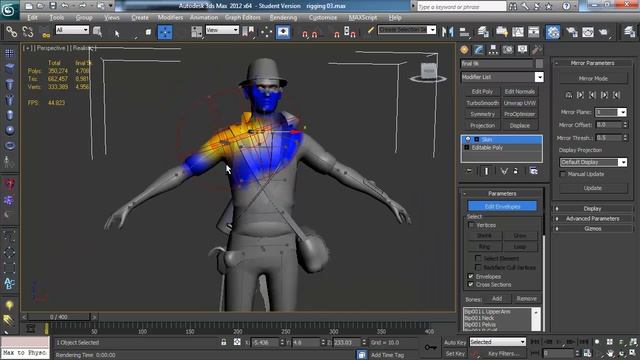640x360 pixels.
Task: Click the Mirror tool icon
Action: [447, 31]
